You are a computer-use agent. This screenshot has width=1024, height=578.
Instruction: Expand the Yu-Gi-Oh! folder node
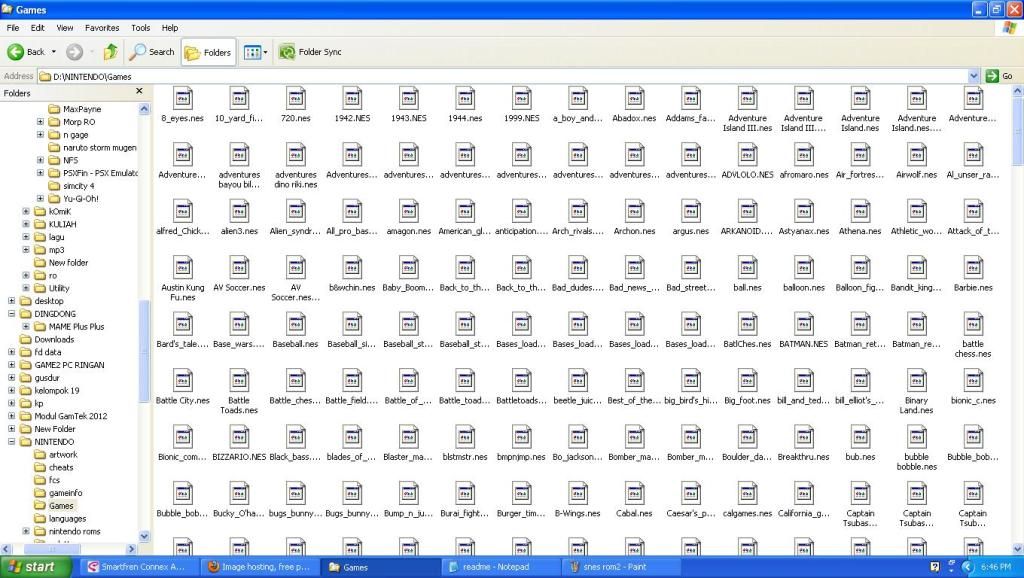40,199
